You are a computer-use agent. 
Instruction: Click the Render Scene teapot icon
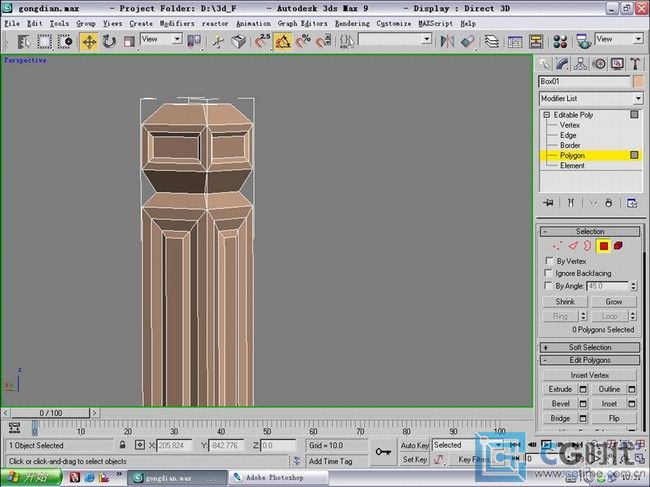[584, 41]
